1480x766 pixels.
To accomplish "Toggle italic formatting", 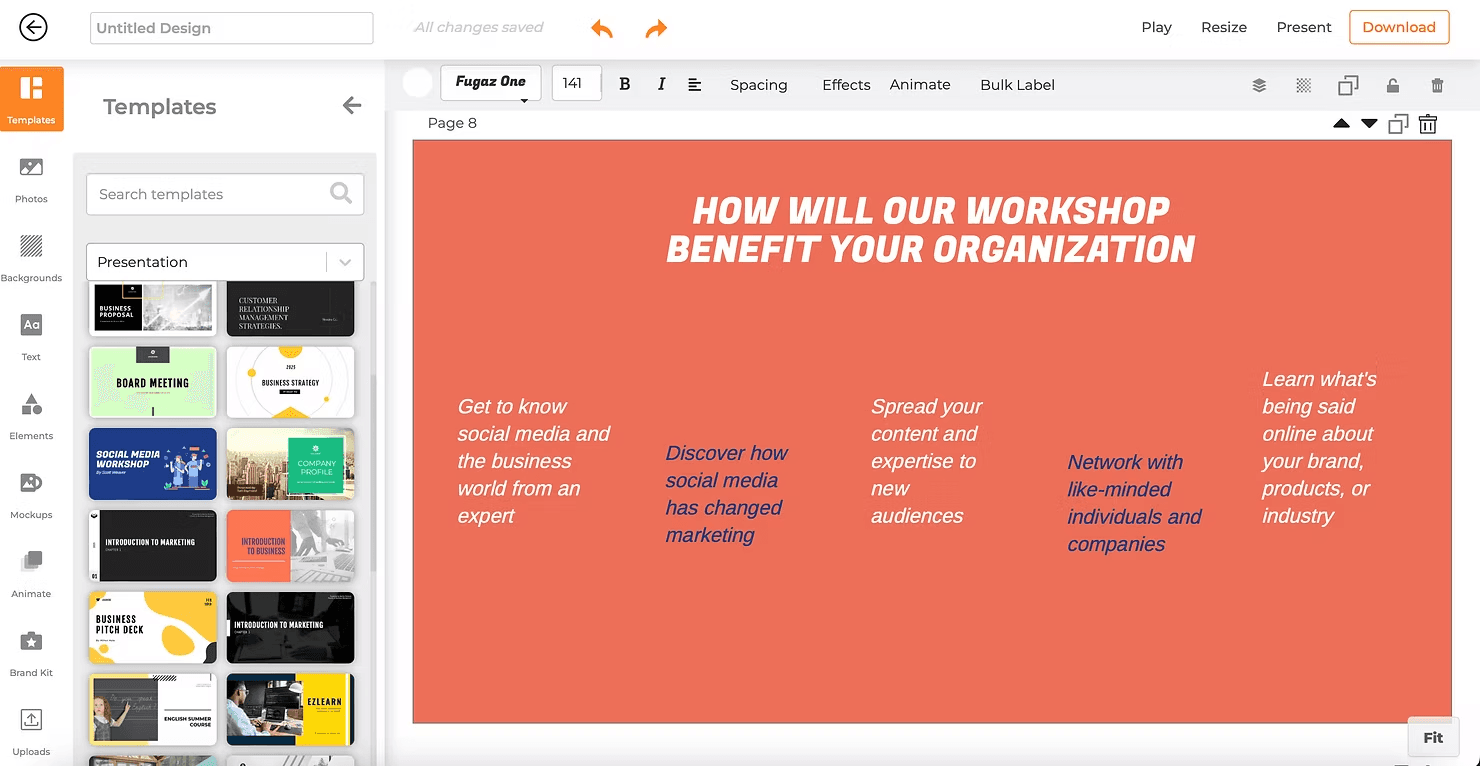I will tap(661, 84).
